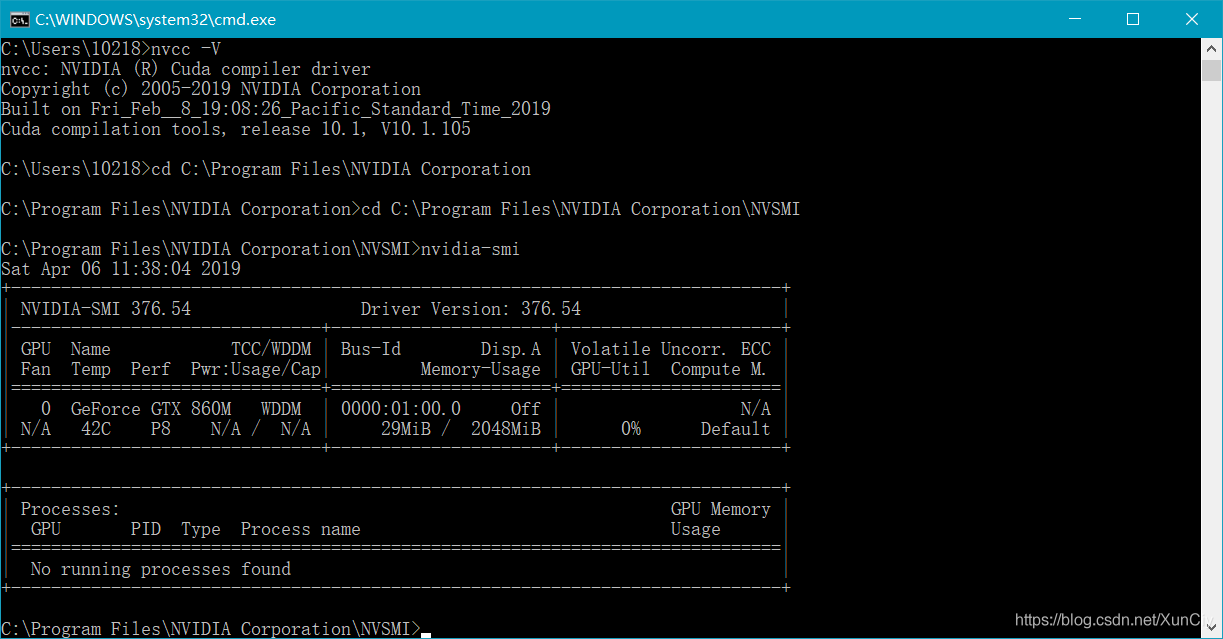Click the 'nvcc: NVIDIA (R) Cuda compiler driver' line
The height and width of the screenshot is (639, 1223).
[186, 69]
